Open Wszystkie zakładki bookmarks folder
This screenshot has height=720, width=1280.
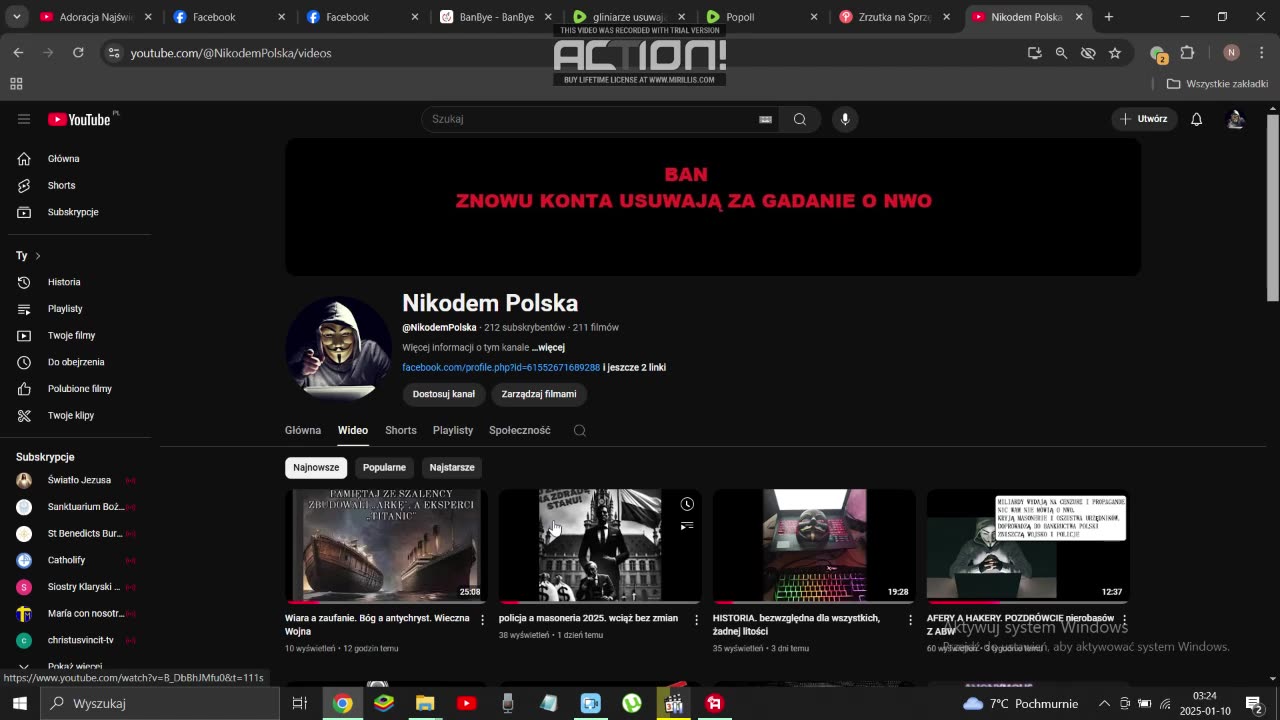pyautogui.click(x=1217, y=84)
